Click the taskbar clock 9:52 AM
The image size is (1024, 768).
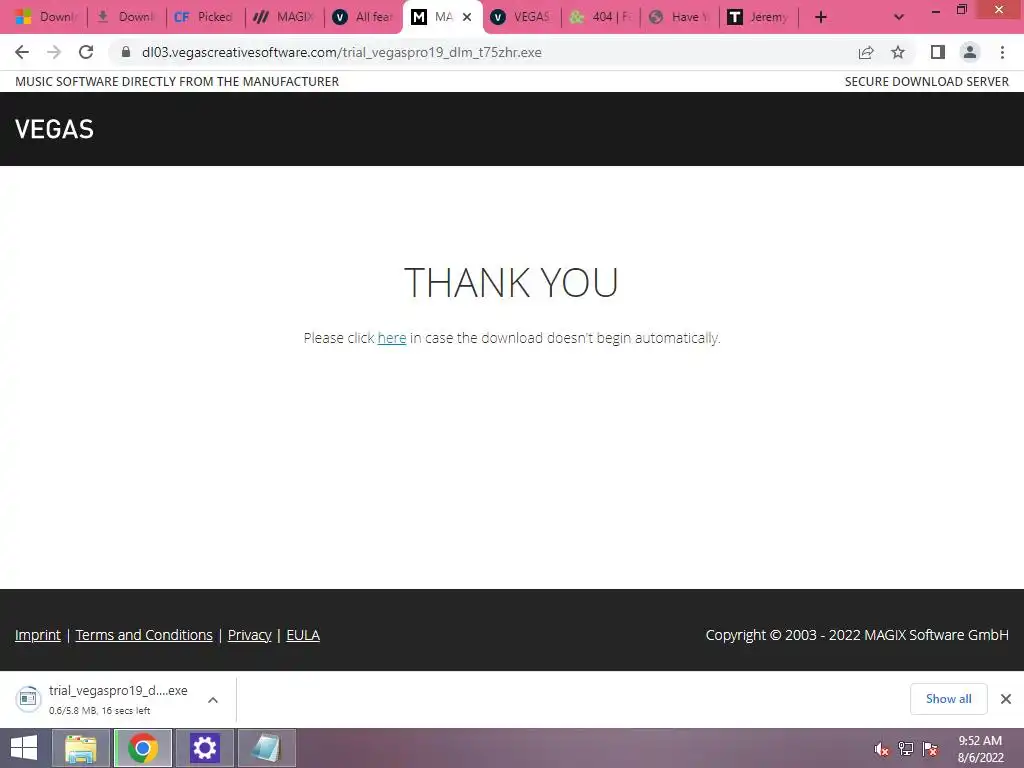click(980, 741)
